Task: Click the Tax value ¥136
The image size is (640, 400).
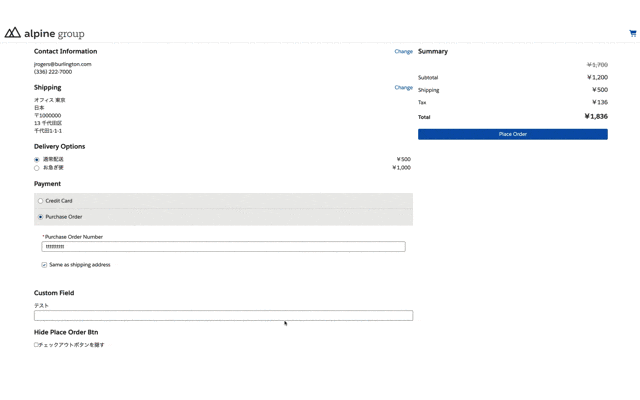Action: tap(600, 102)
